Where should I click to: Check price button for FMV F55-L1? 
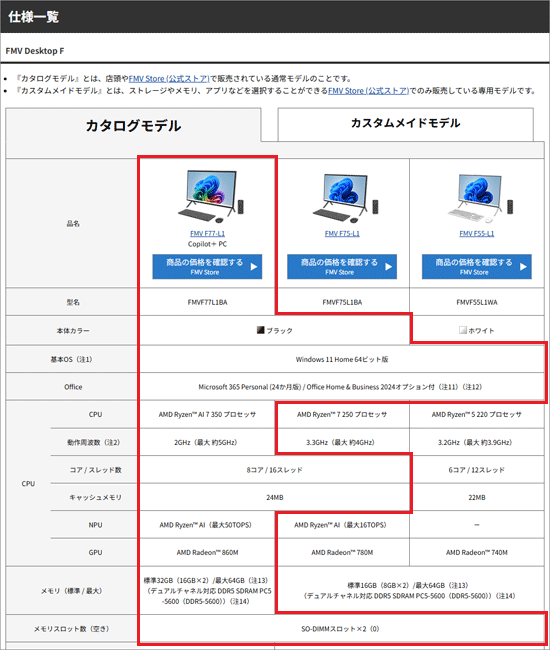pyautogui.click(x=477, y=267)
